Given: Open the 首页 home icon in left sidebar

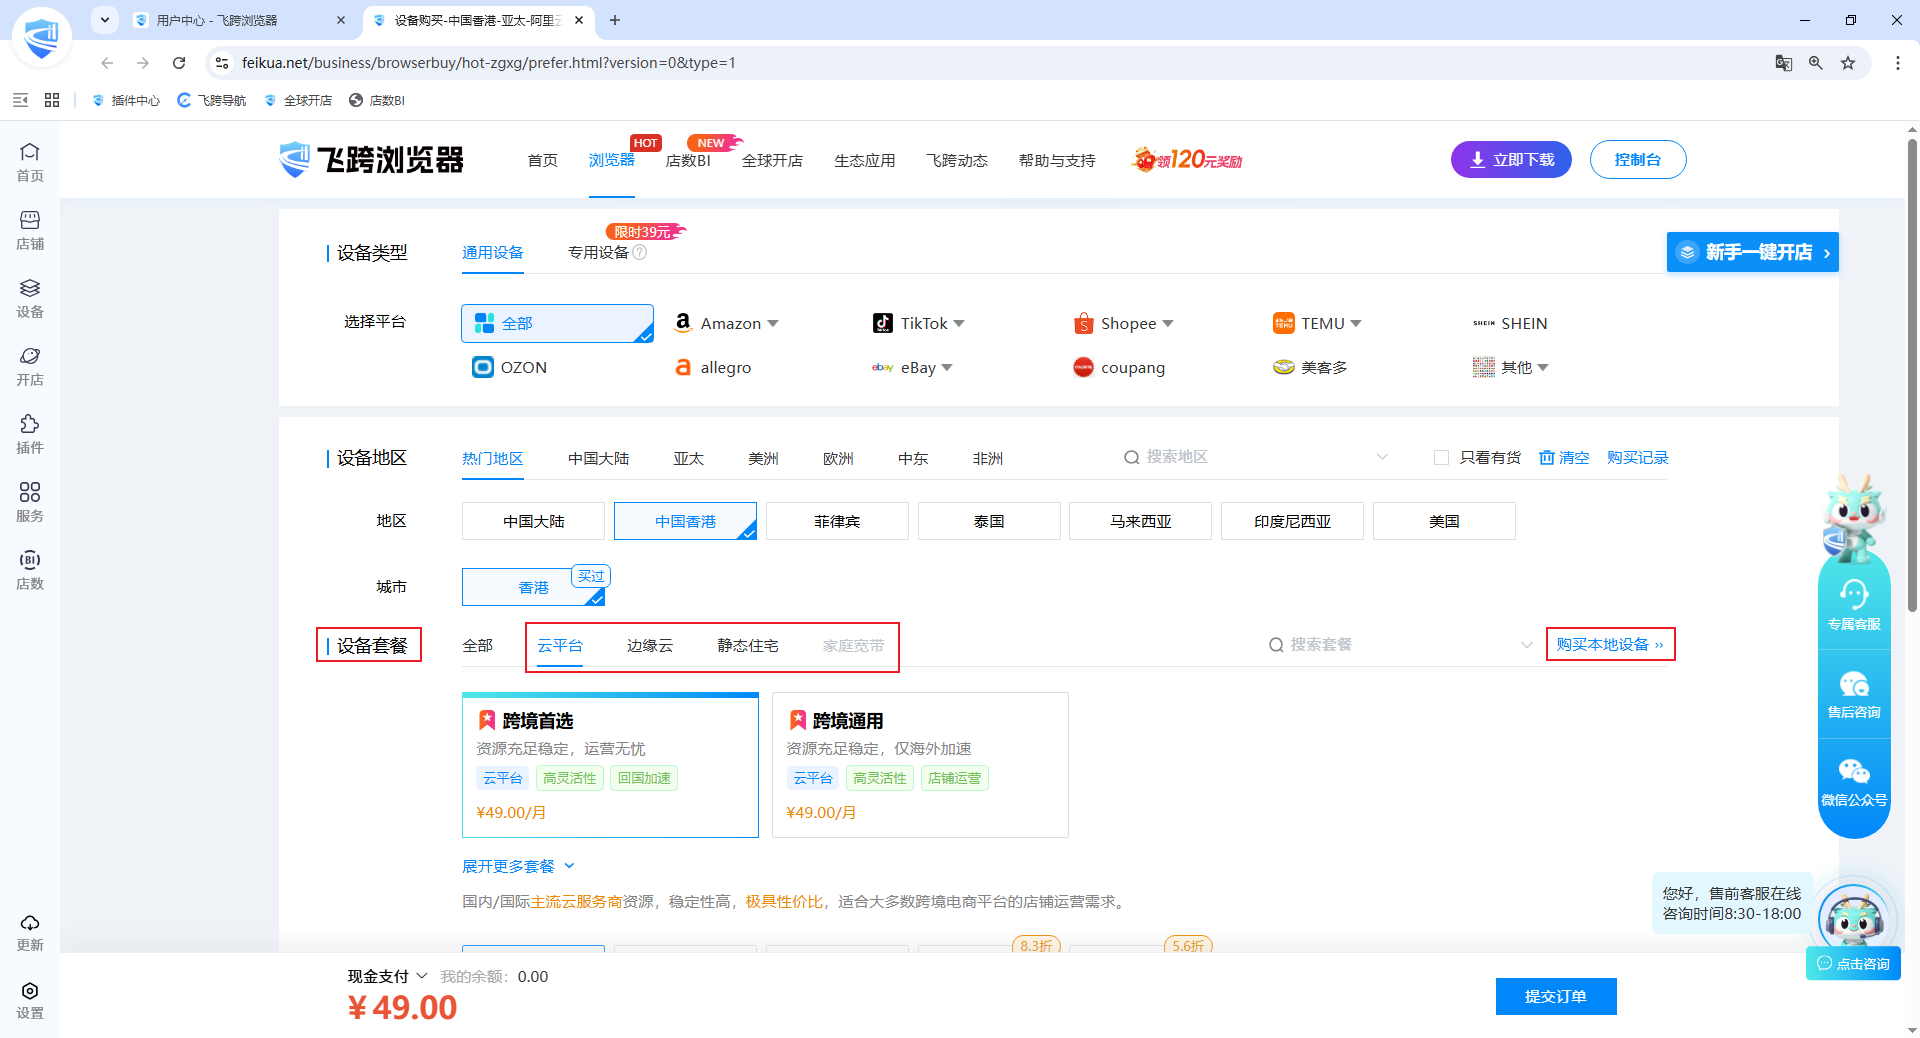Looking at the screenshot, I should point(30,162).
